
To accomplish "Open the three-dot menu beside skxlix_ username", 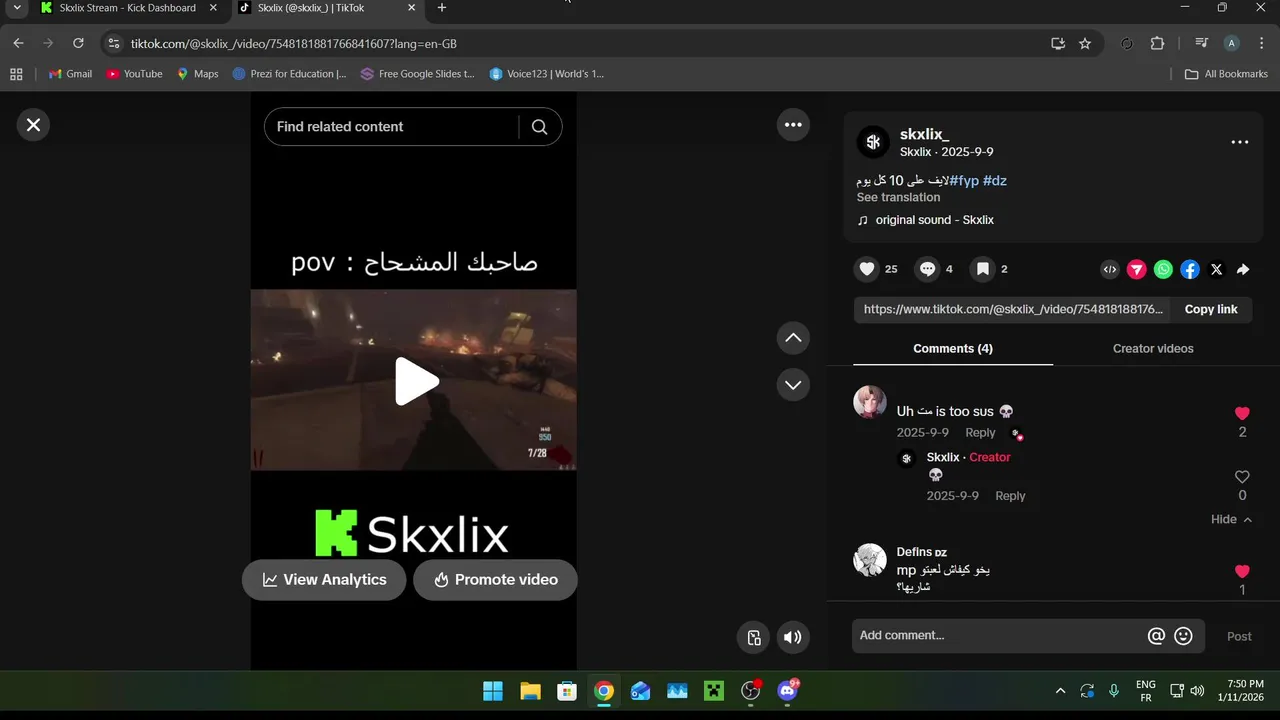I will 1240,142.
